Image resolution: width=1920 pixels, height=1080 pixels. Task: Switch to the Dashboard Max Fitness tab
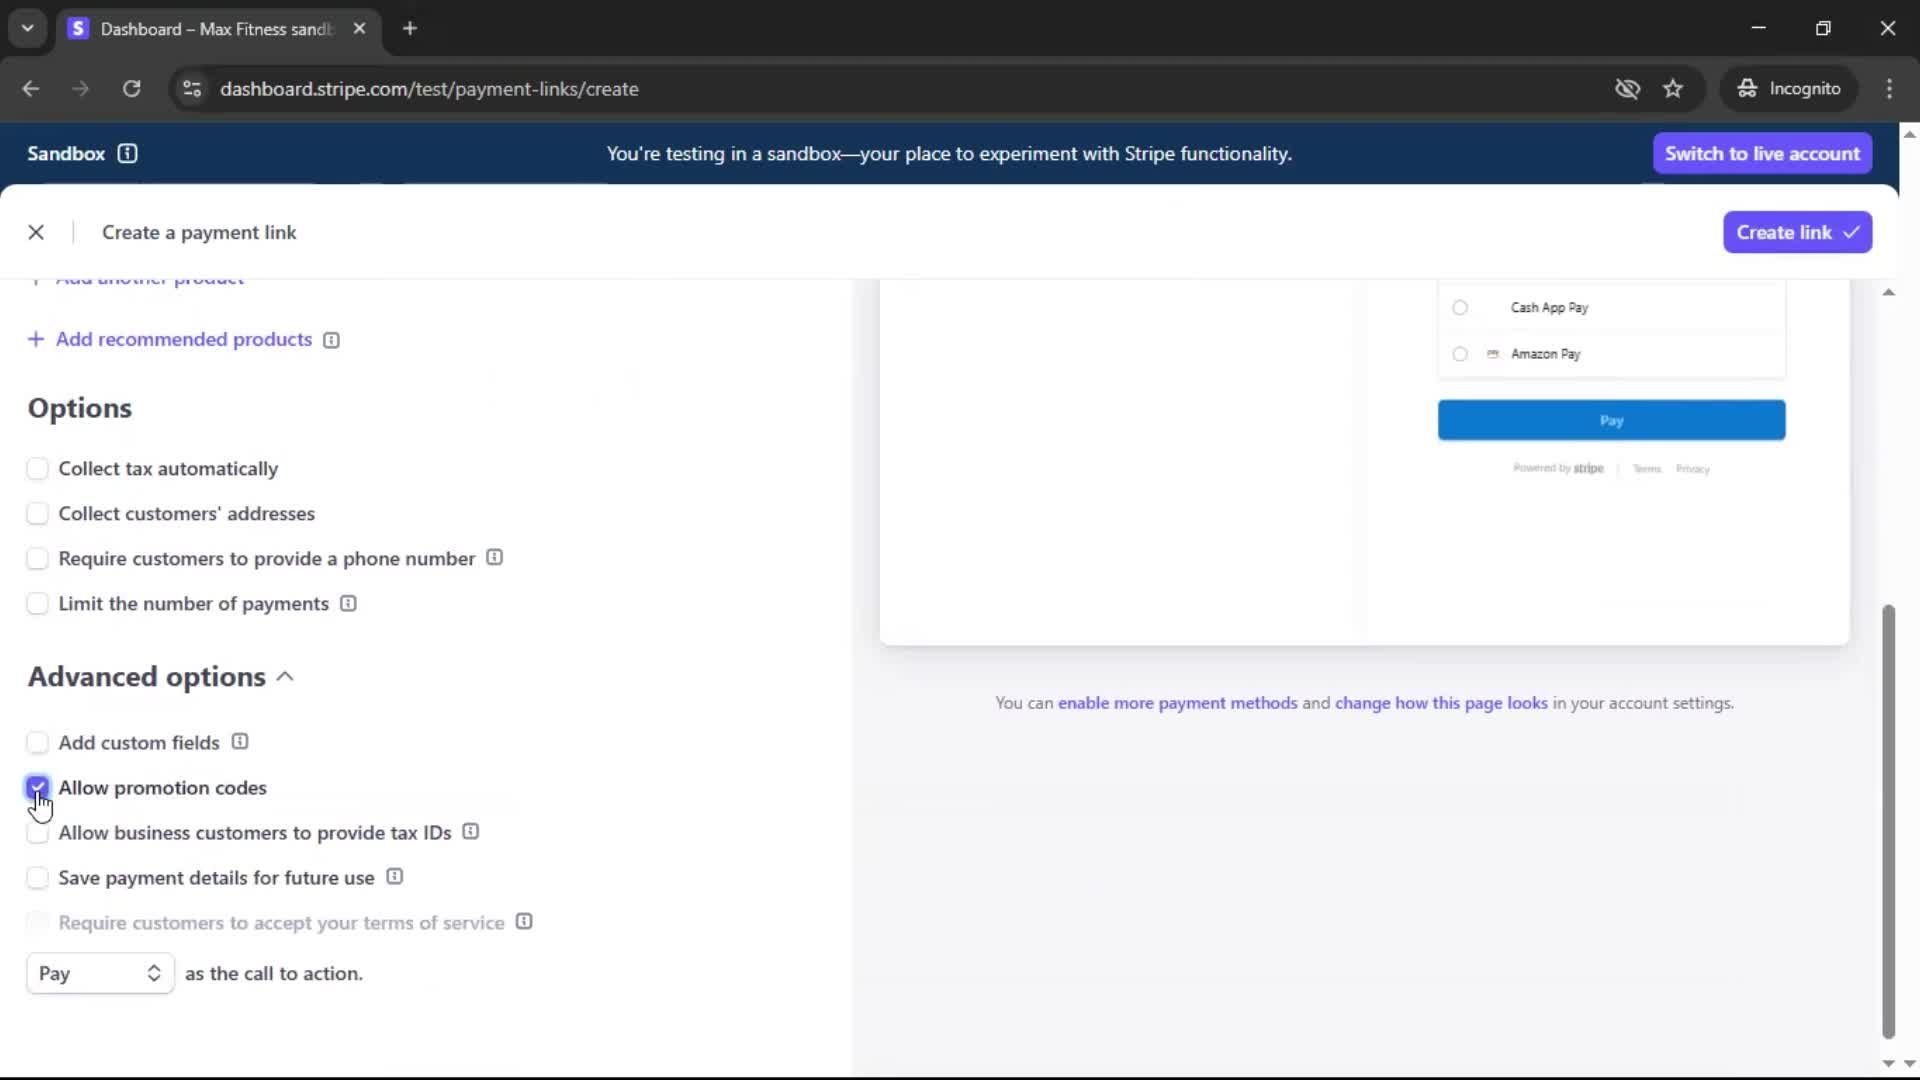click(x=215, y=29)
